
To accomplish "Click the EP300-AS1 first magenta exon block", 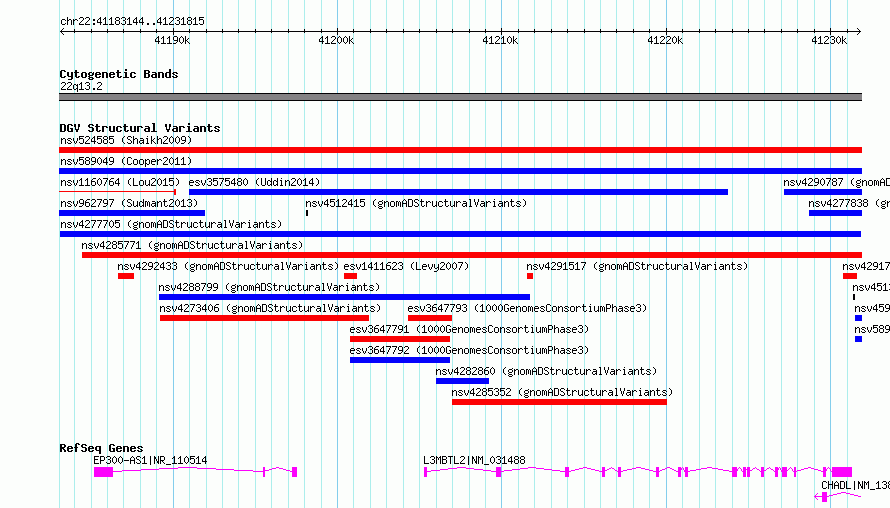I will click(x=103, y=472).
